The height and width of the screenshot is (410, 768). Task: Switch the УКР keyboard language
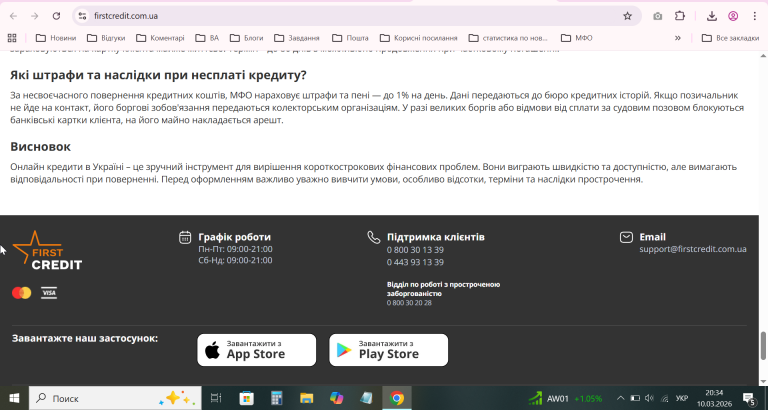(682, 398)
